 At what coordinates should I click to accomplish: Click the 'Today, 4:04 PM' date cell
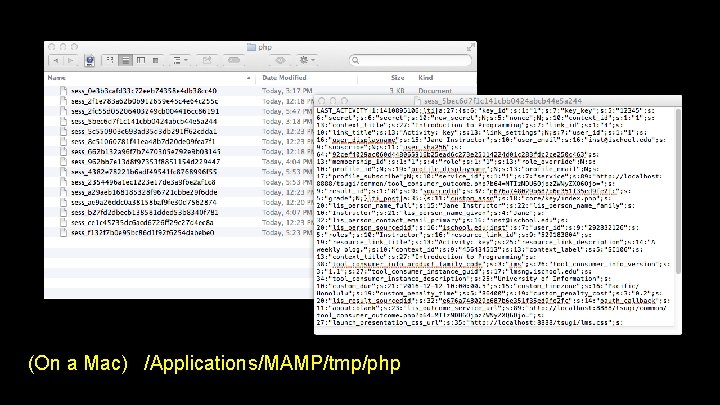[287, 162]
